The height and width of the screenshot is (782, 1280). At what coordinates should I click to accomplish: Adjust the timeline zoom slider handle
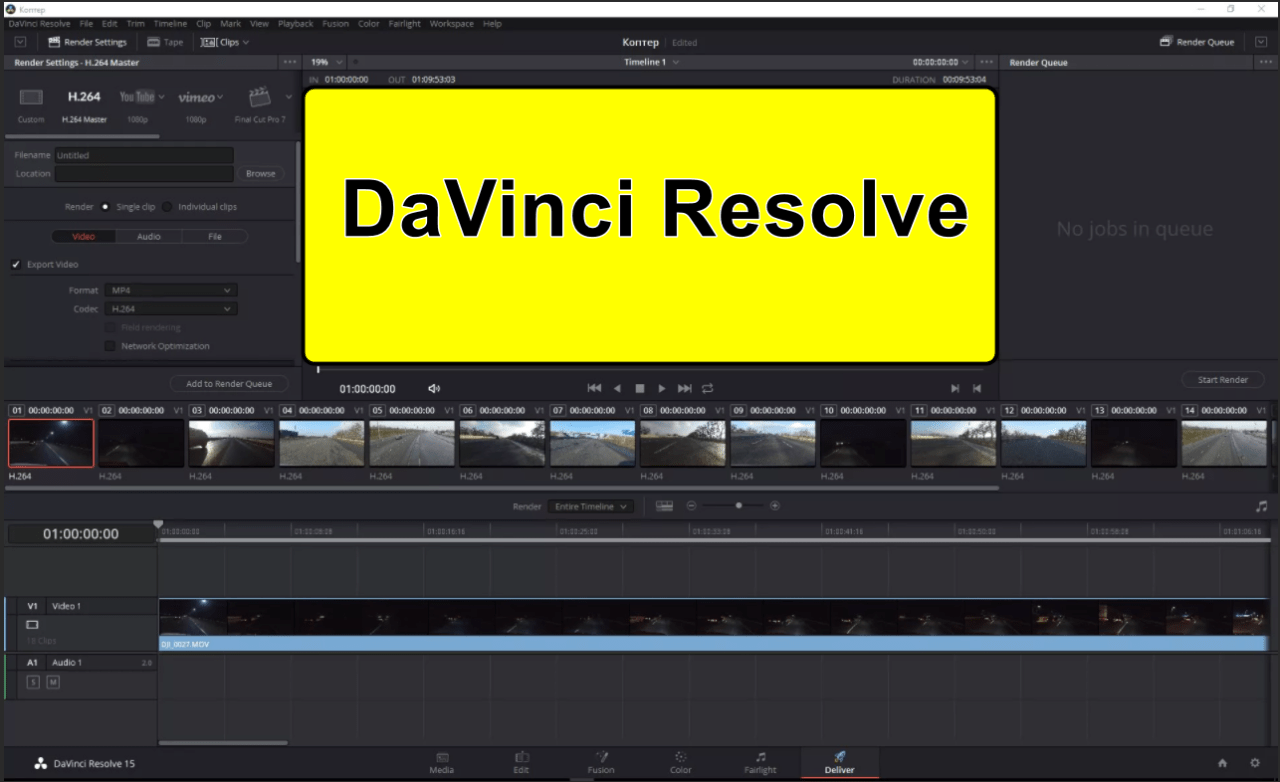point(739,506)
